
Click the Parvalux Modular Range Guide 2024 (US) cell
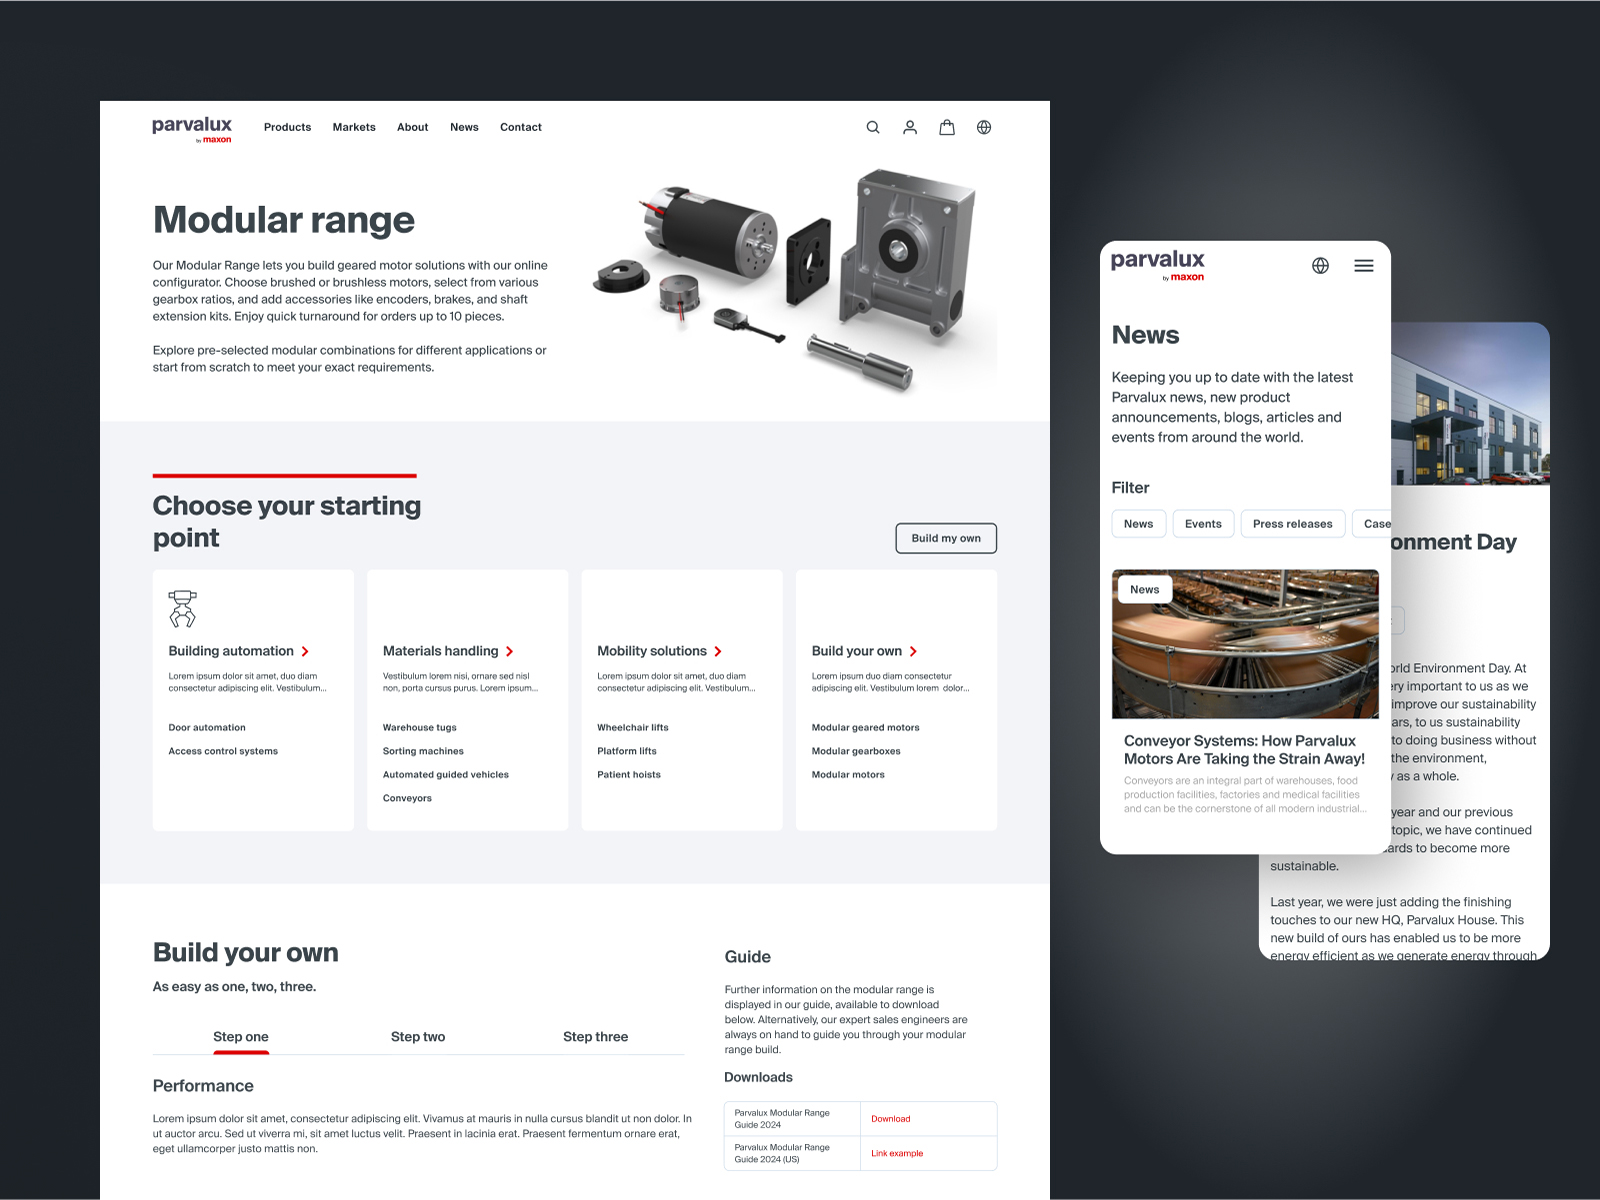pos(792,1153)
